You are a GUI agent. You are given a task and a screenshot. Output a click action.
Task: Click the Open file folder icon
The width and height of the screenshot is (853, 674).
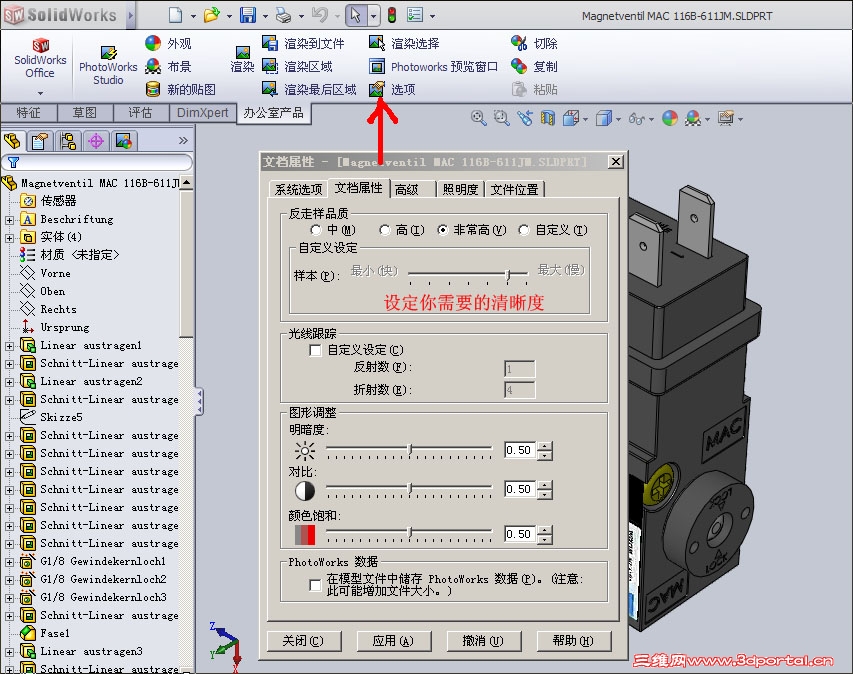(212, 15)
